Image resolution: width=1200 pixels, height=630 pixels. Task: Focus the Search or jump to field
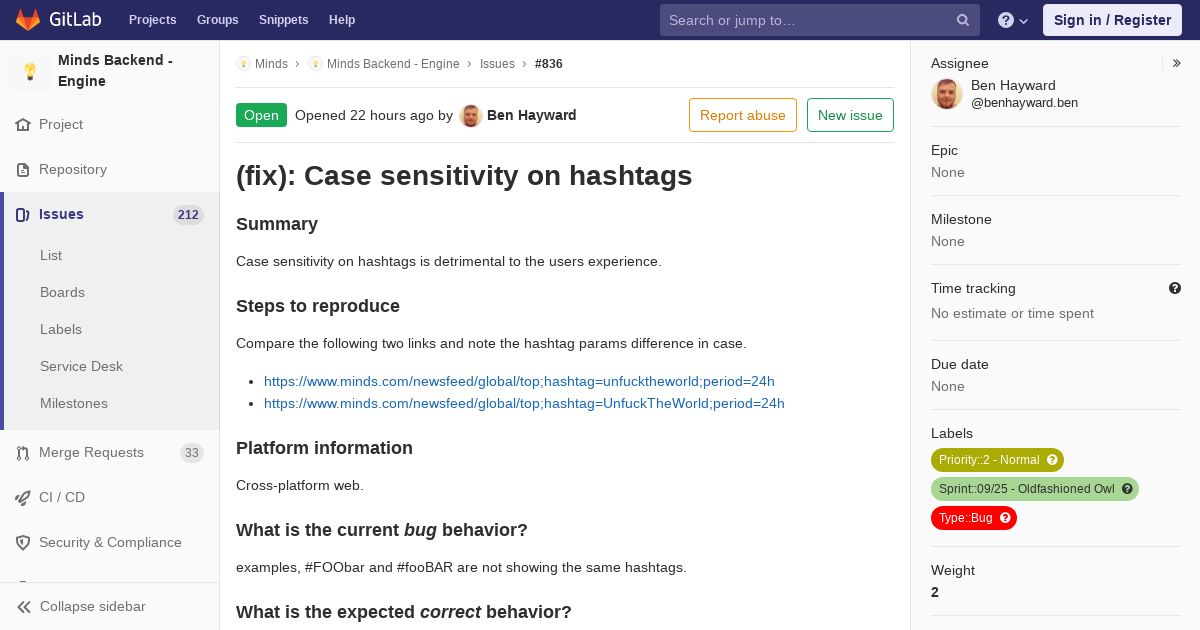pos(808,20)
